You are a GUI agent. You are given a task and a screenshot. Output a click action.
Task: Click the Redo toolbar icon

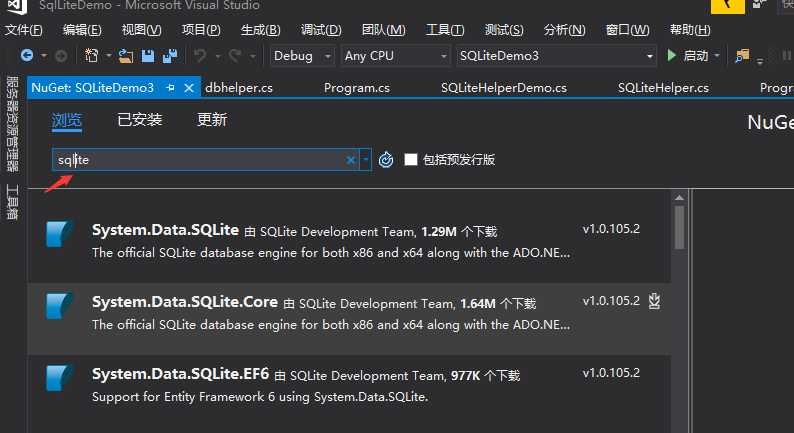coord(234,55)
